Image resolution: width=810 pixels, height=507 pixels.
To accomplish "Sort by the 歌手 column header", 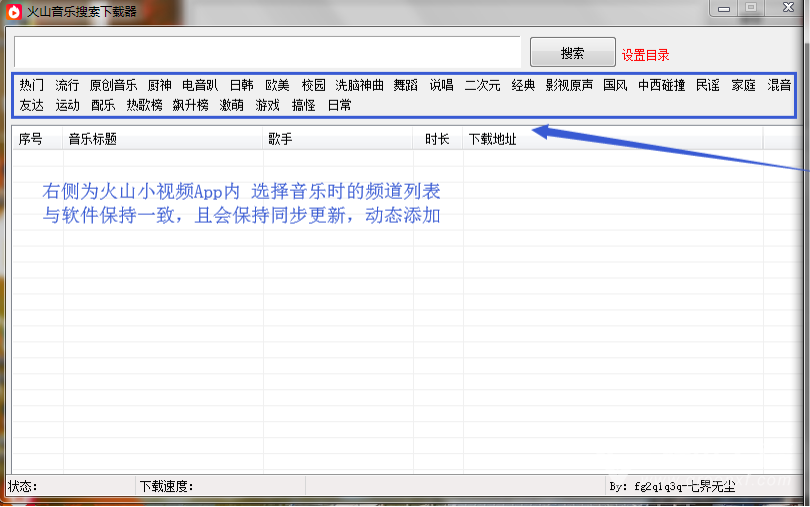I will tap(337, 139).
